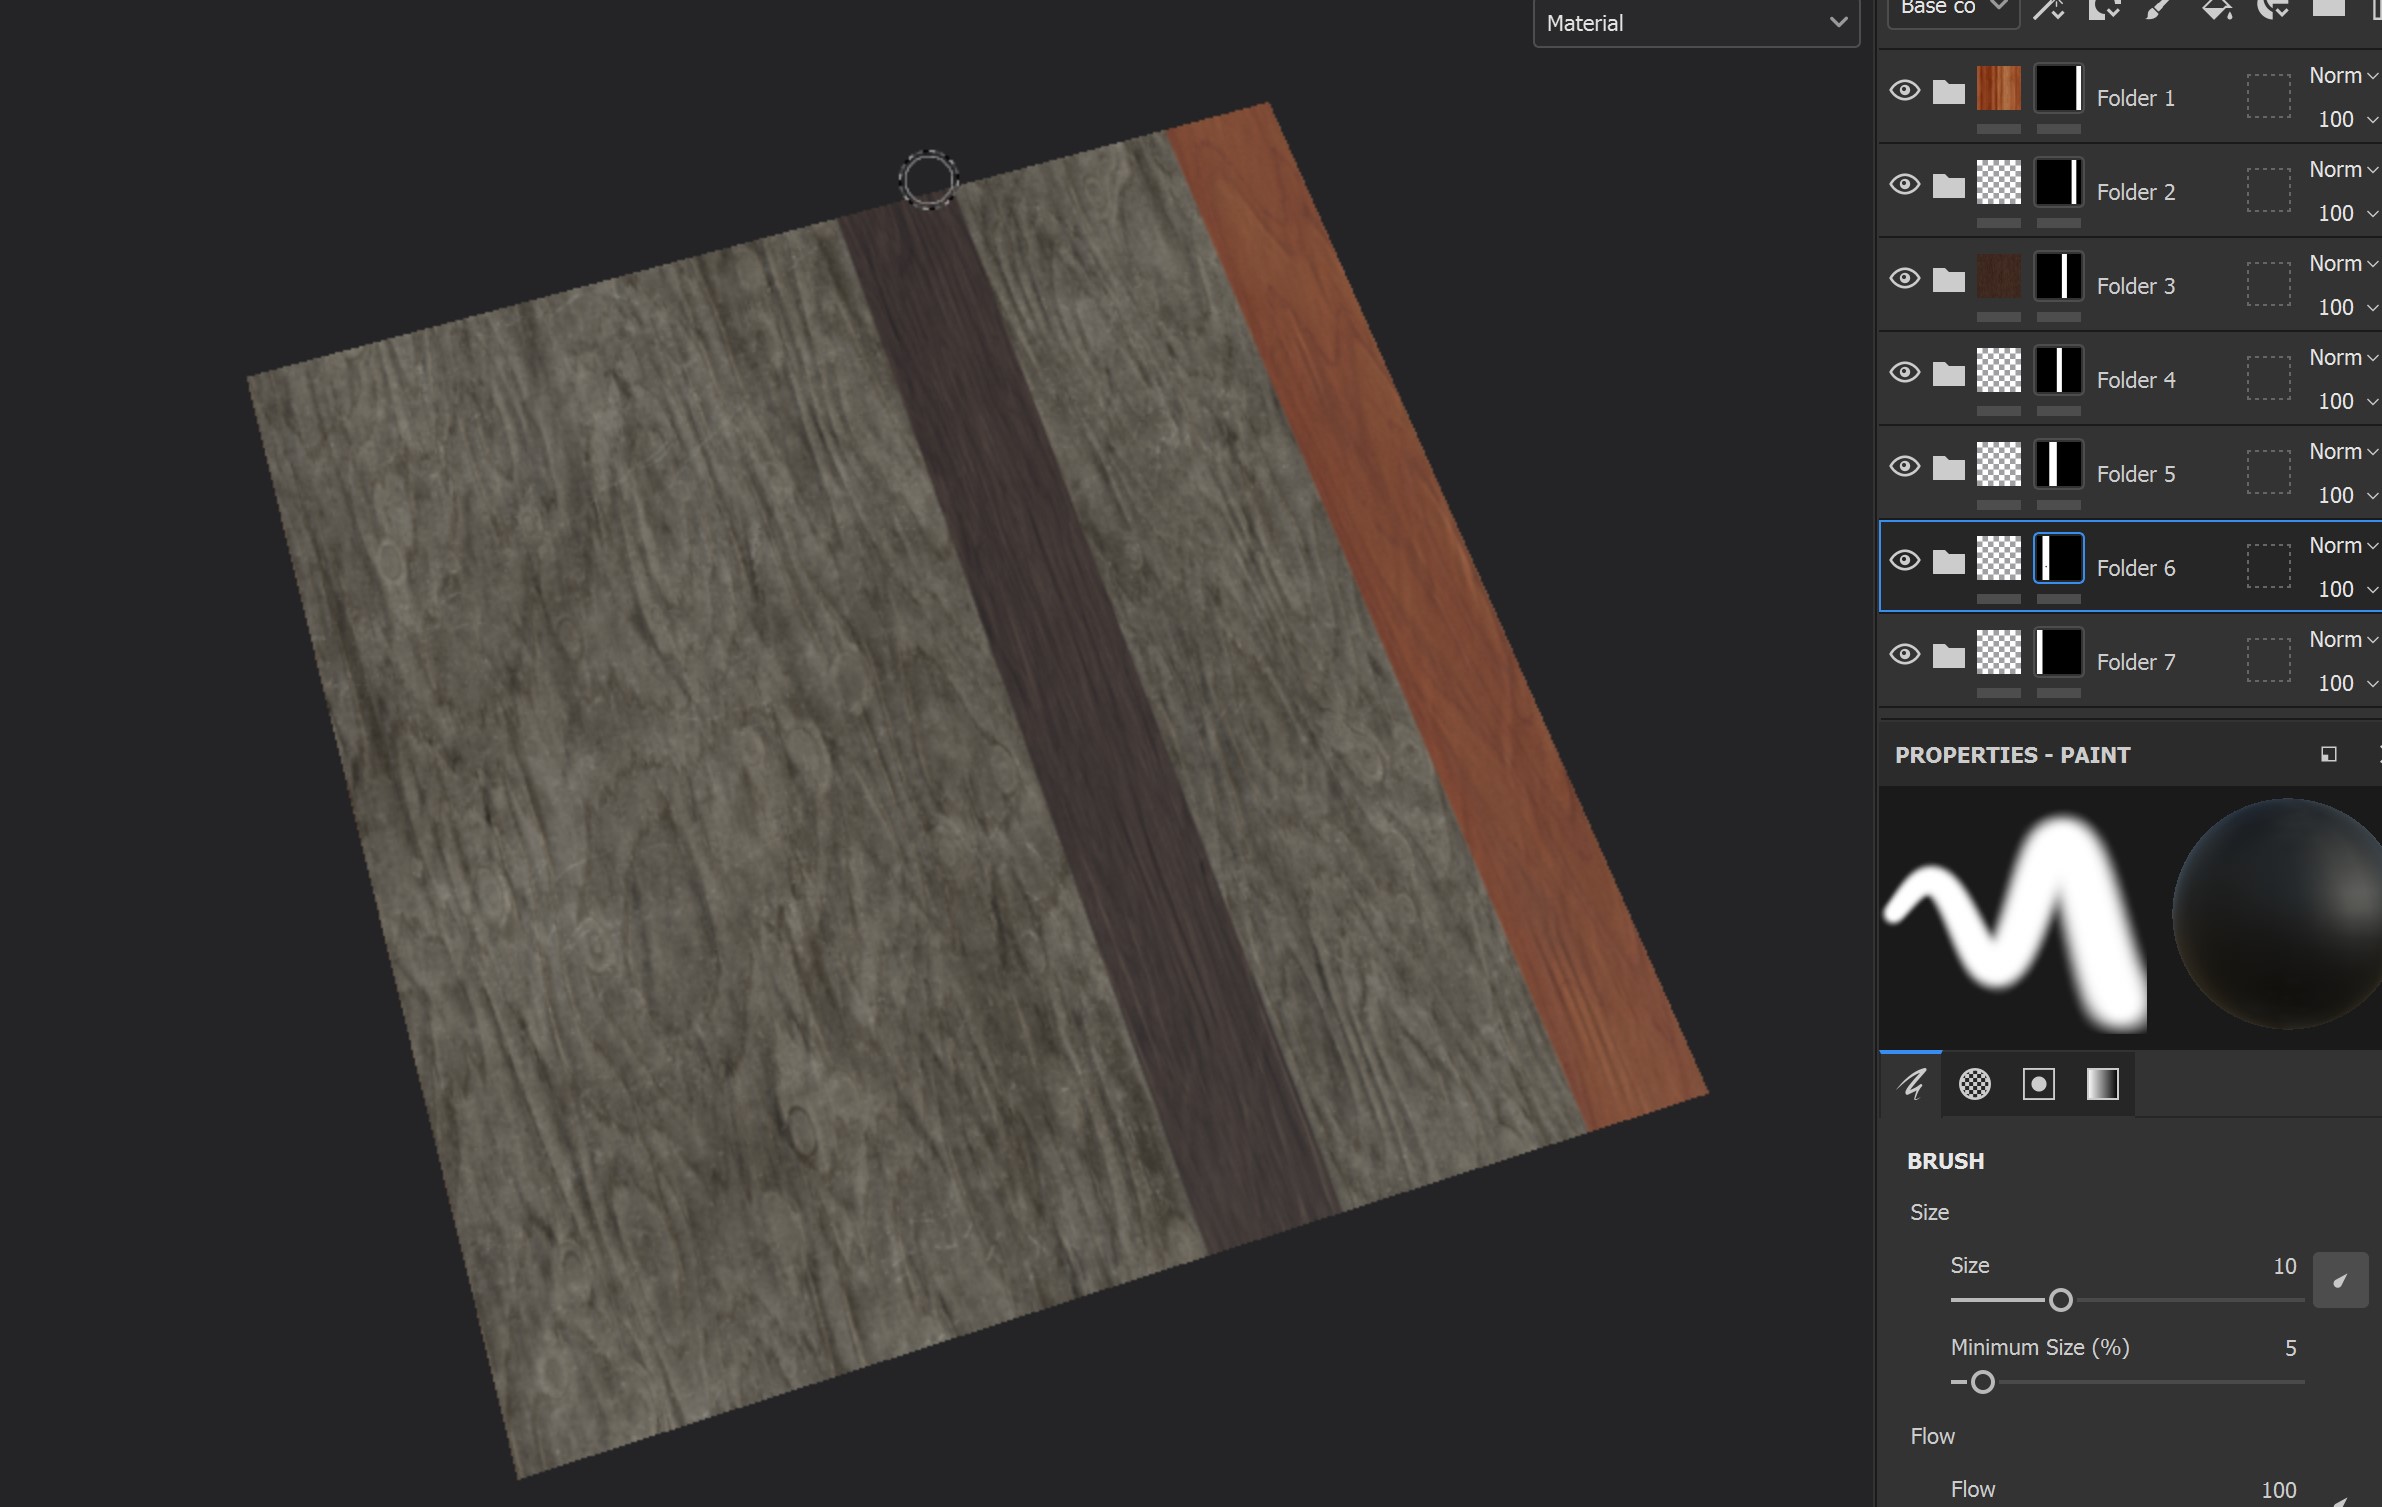
Task: Hide Folder 1 with its eye icon
Action: tap(1905, 91)
